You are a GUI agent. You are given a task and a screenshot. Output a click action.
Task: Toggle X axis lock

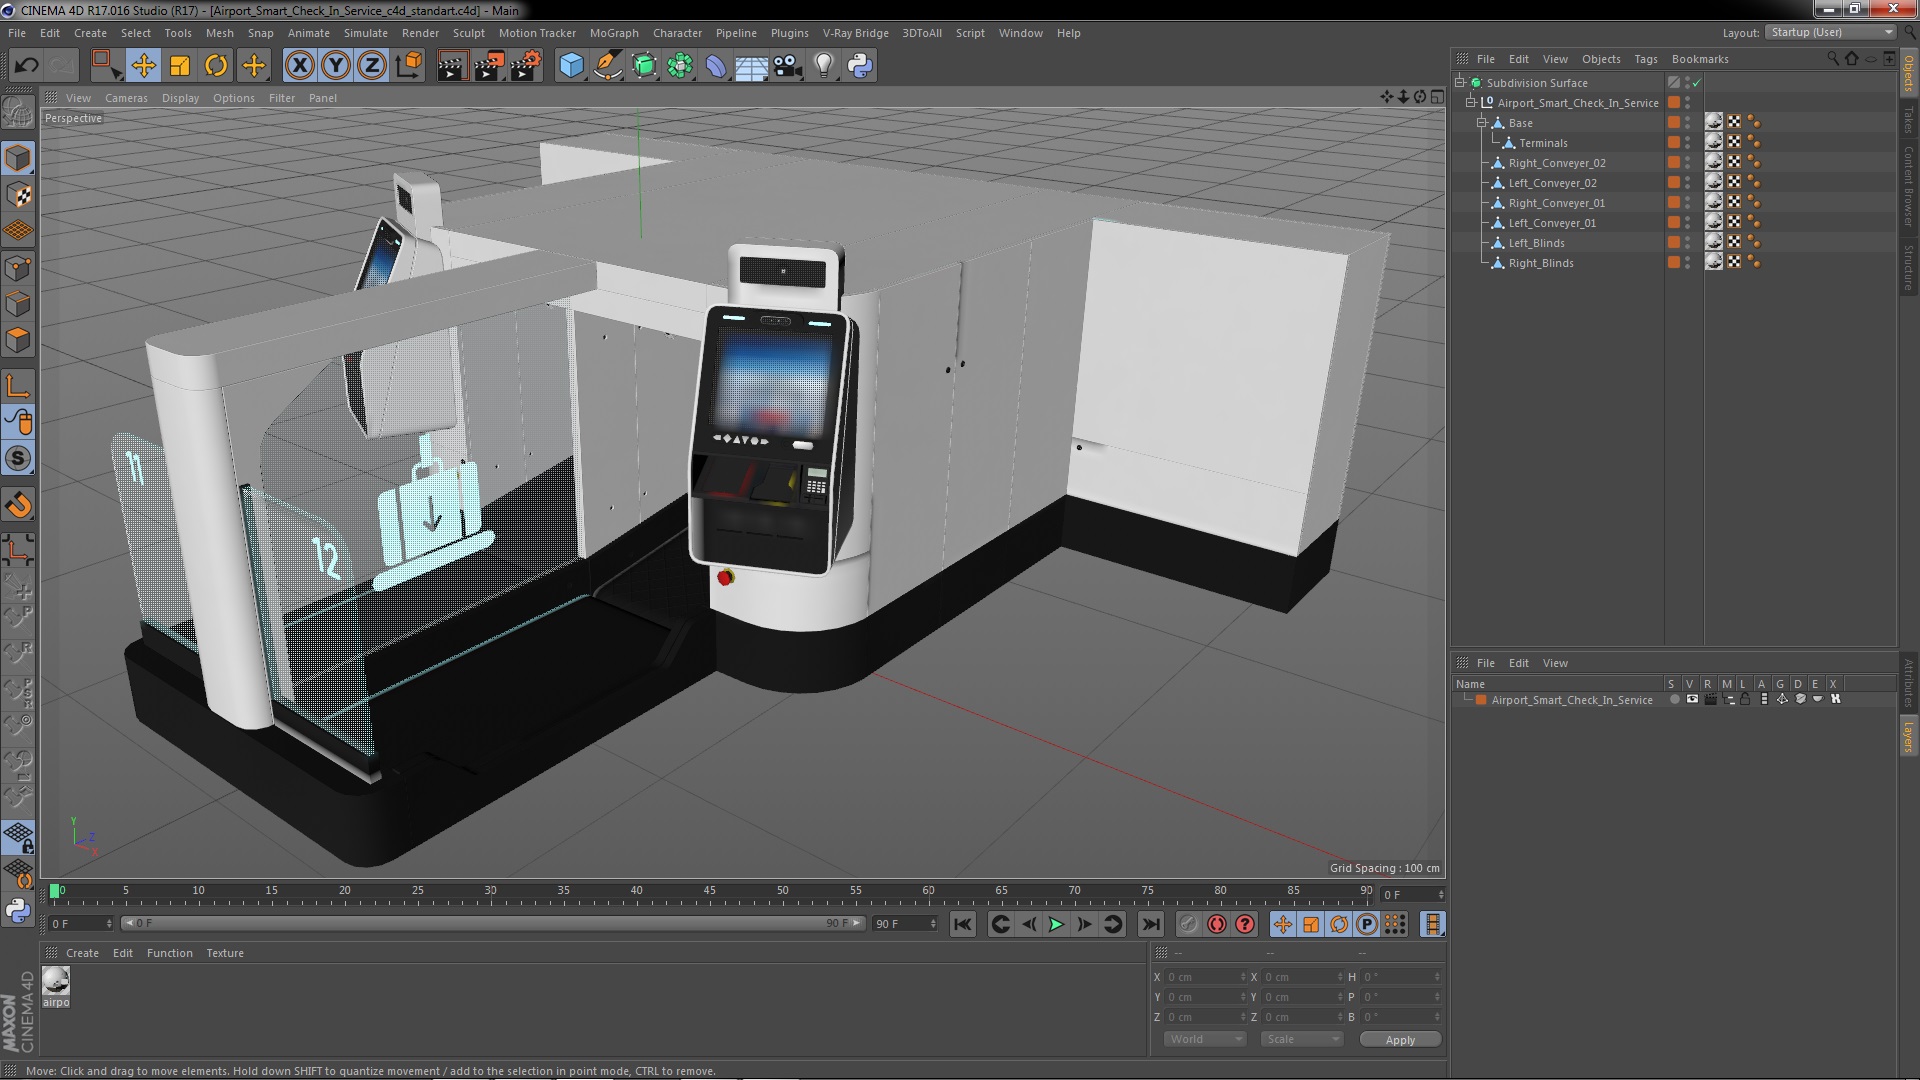pyautogui.click(x=299, y=66)
